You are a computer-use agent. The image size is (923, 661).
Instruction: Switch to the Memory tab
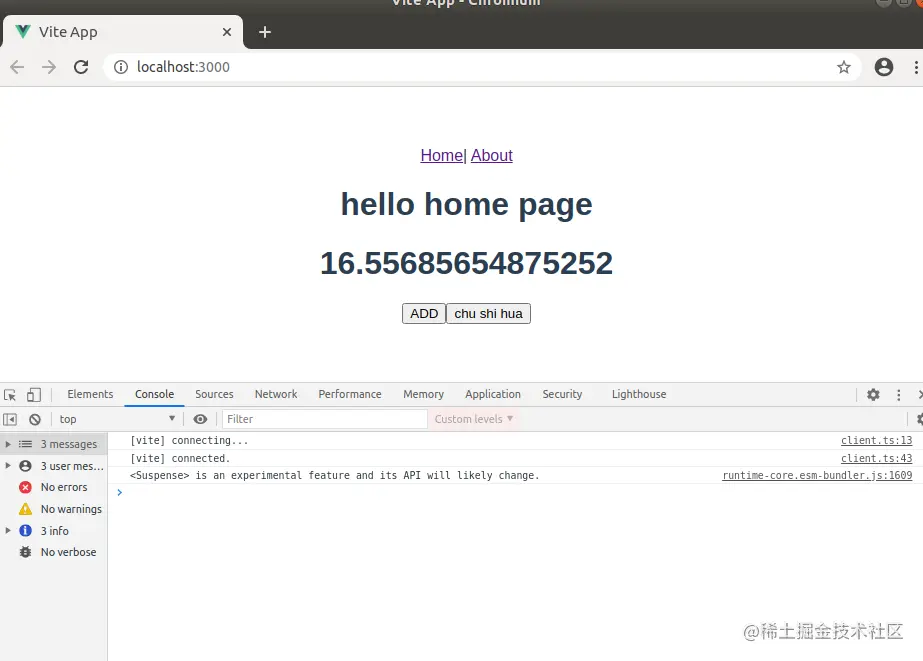tap(423, 394)
